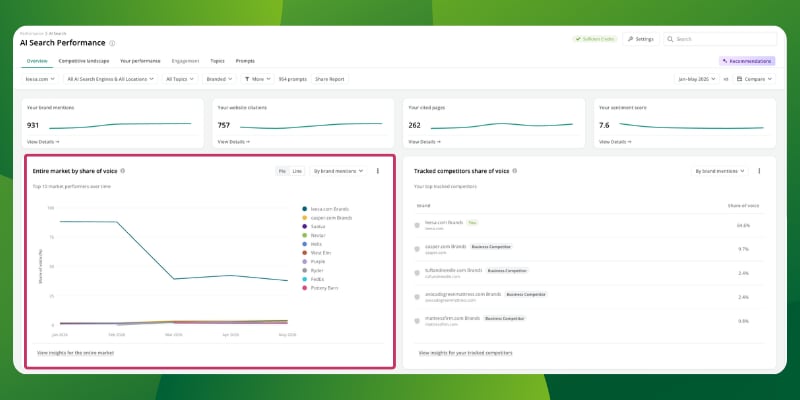Open the leesa.com domain dropdown

40,79
